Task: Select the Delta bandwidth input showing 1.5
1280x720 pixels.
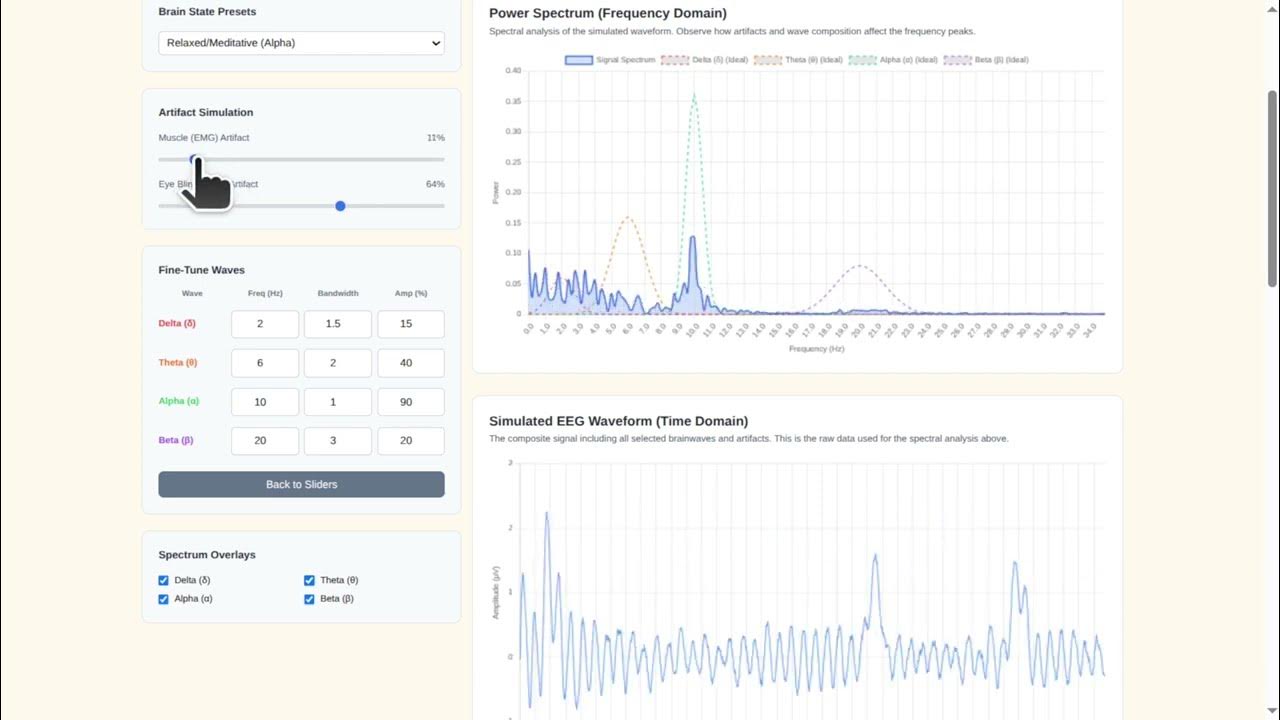Action: [x=337, y=323]
